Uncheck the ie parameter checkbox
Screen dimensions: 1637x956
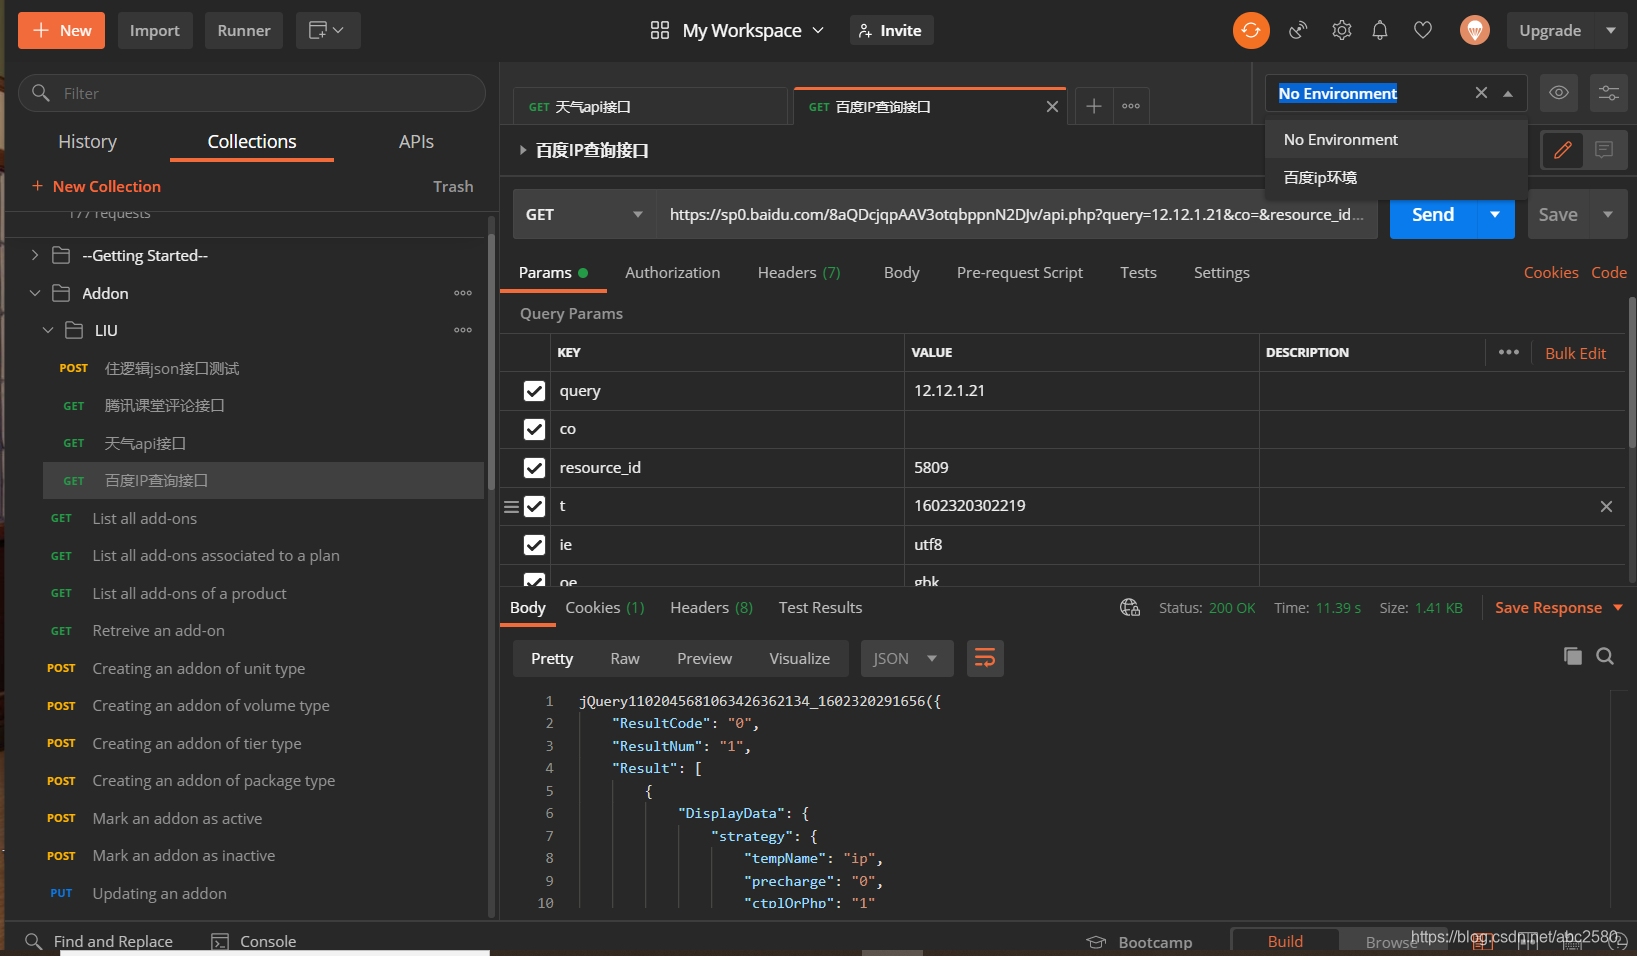pyautogui.click(x=534, y=545)
